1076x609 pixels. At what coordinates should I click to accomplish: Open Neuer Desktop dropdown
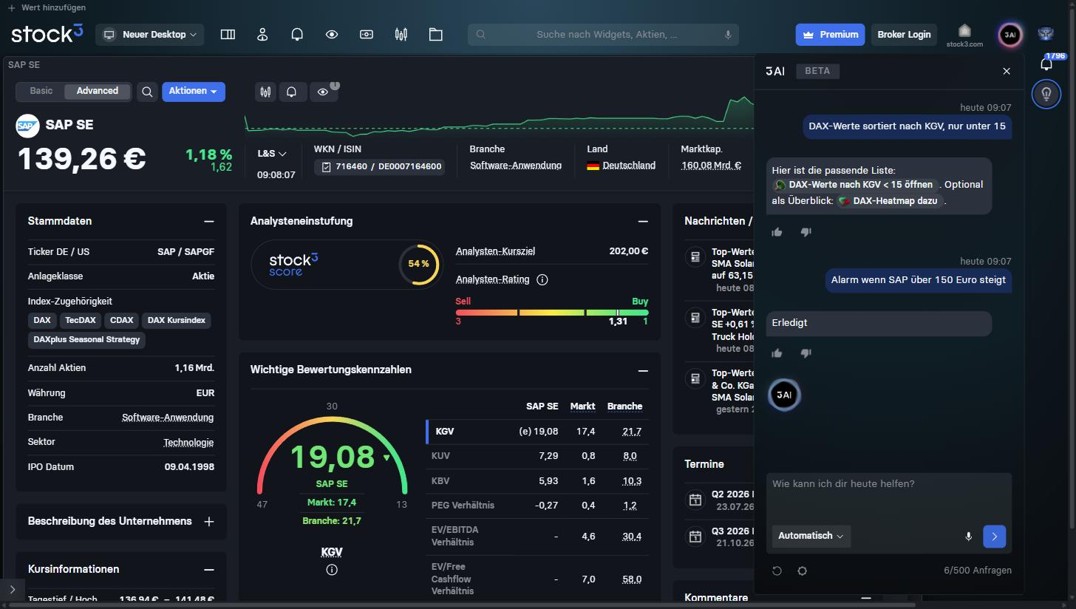pyautogui.click(x=150, y=34)
